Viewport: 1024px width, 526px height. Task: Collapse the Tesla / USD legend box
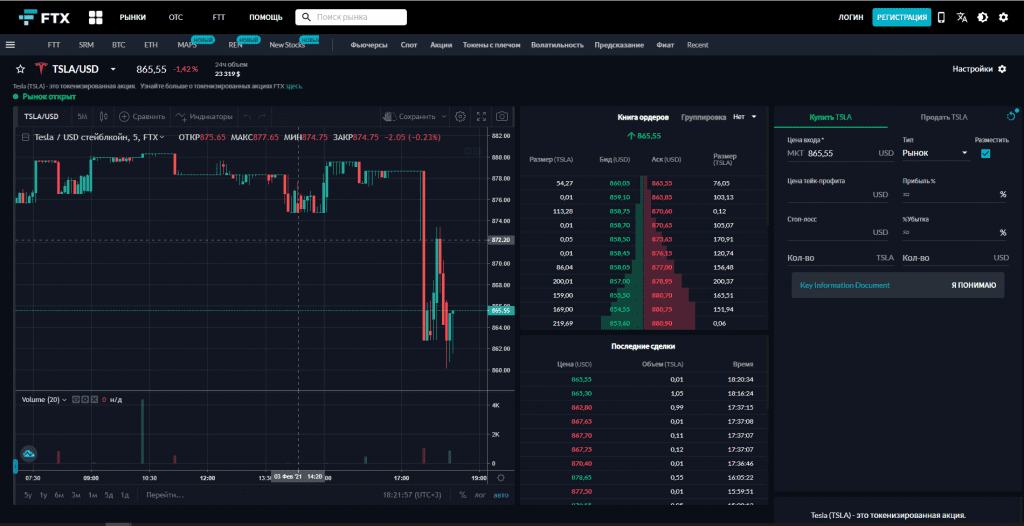(25, 137)
